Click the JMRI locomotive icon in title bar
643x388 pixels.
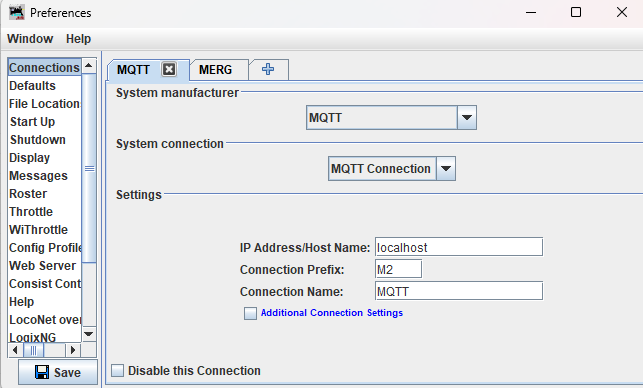pyautogui.click(x=16, y=12)
